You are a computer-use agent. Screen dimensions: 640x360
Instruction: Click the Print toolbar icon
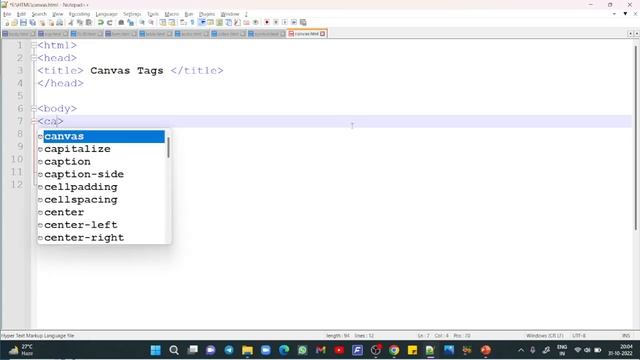click(60, 22)
